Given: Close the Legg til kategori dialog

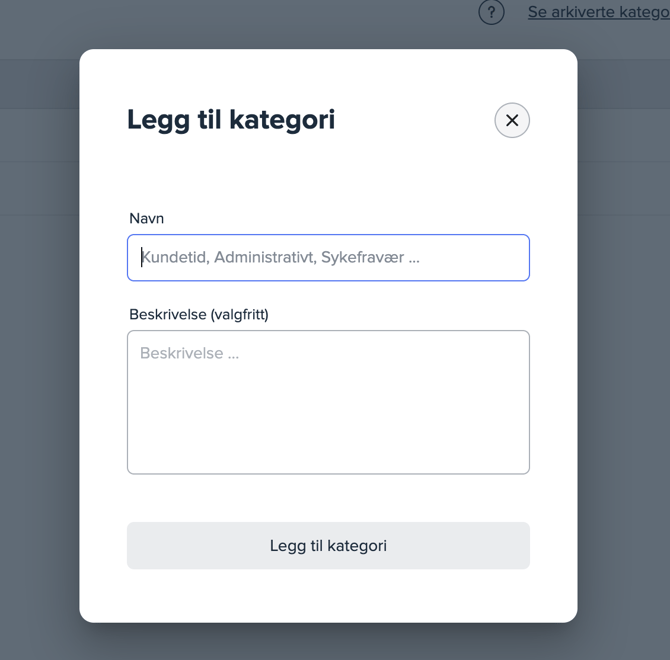Looking at the screenshot, I should pos(512,121).
